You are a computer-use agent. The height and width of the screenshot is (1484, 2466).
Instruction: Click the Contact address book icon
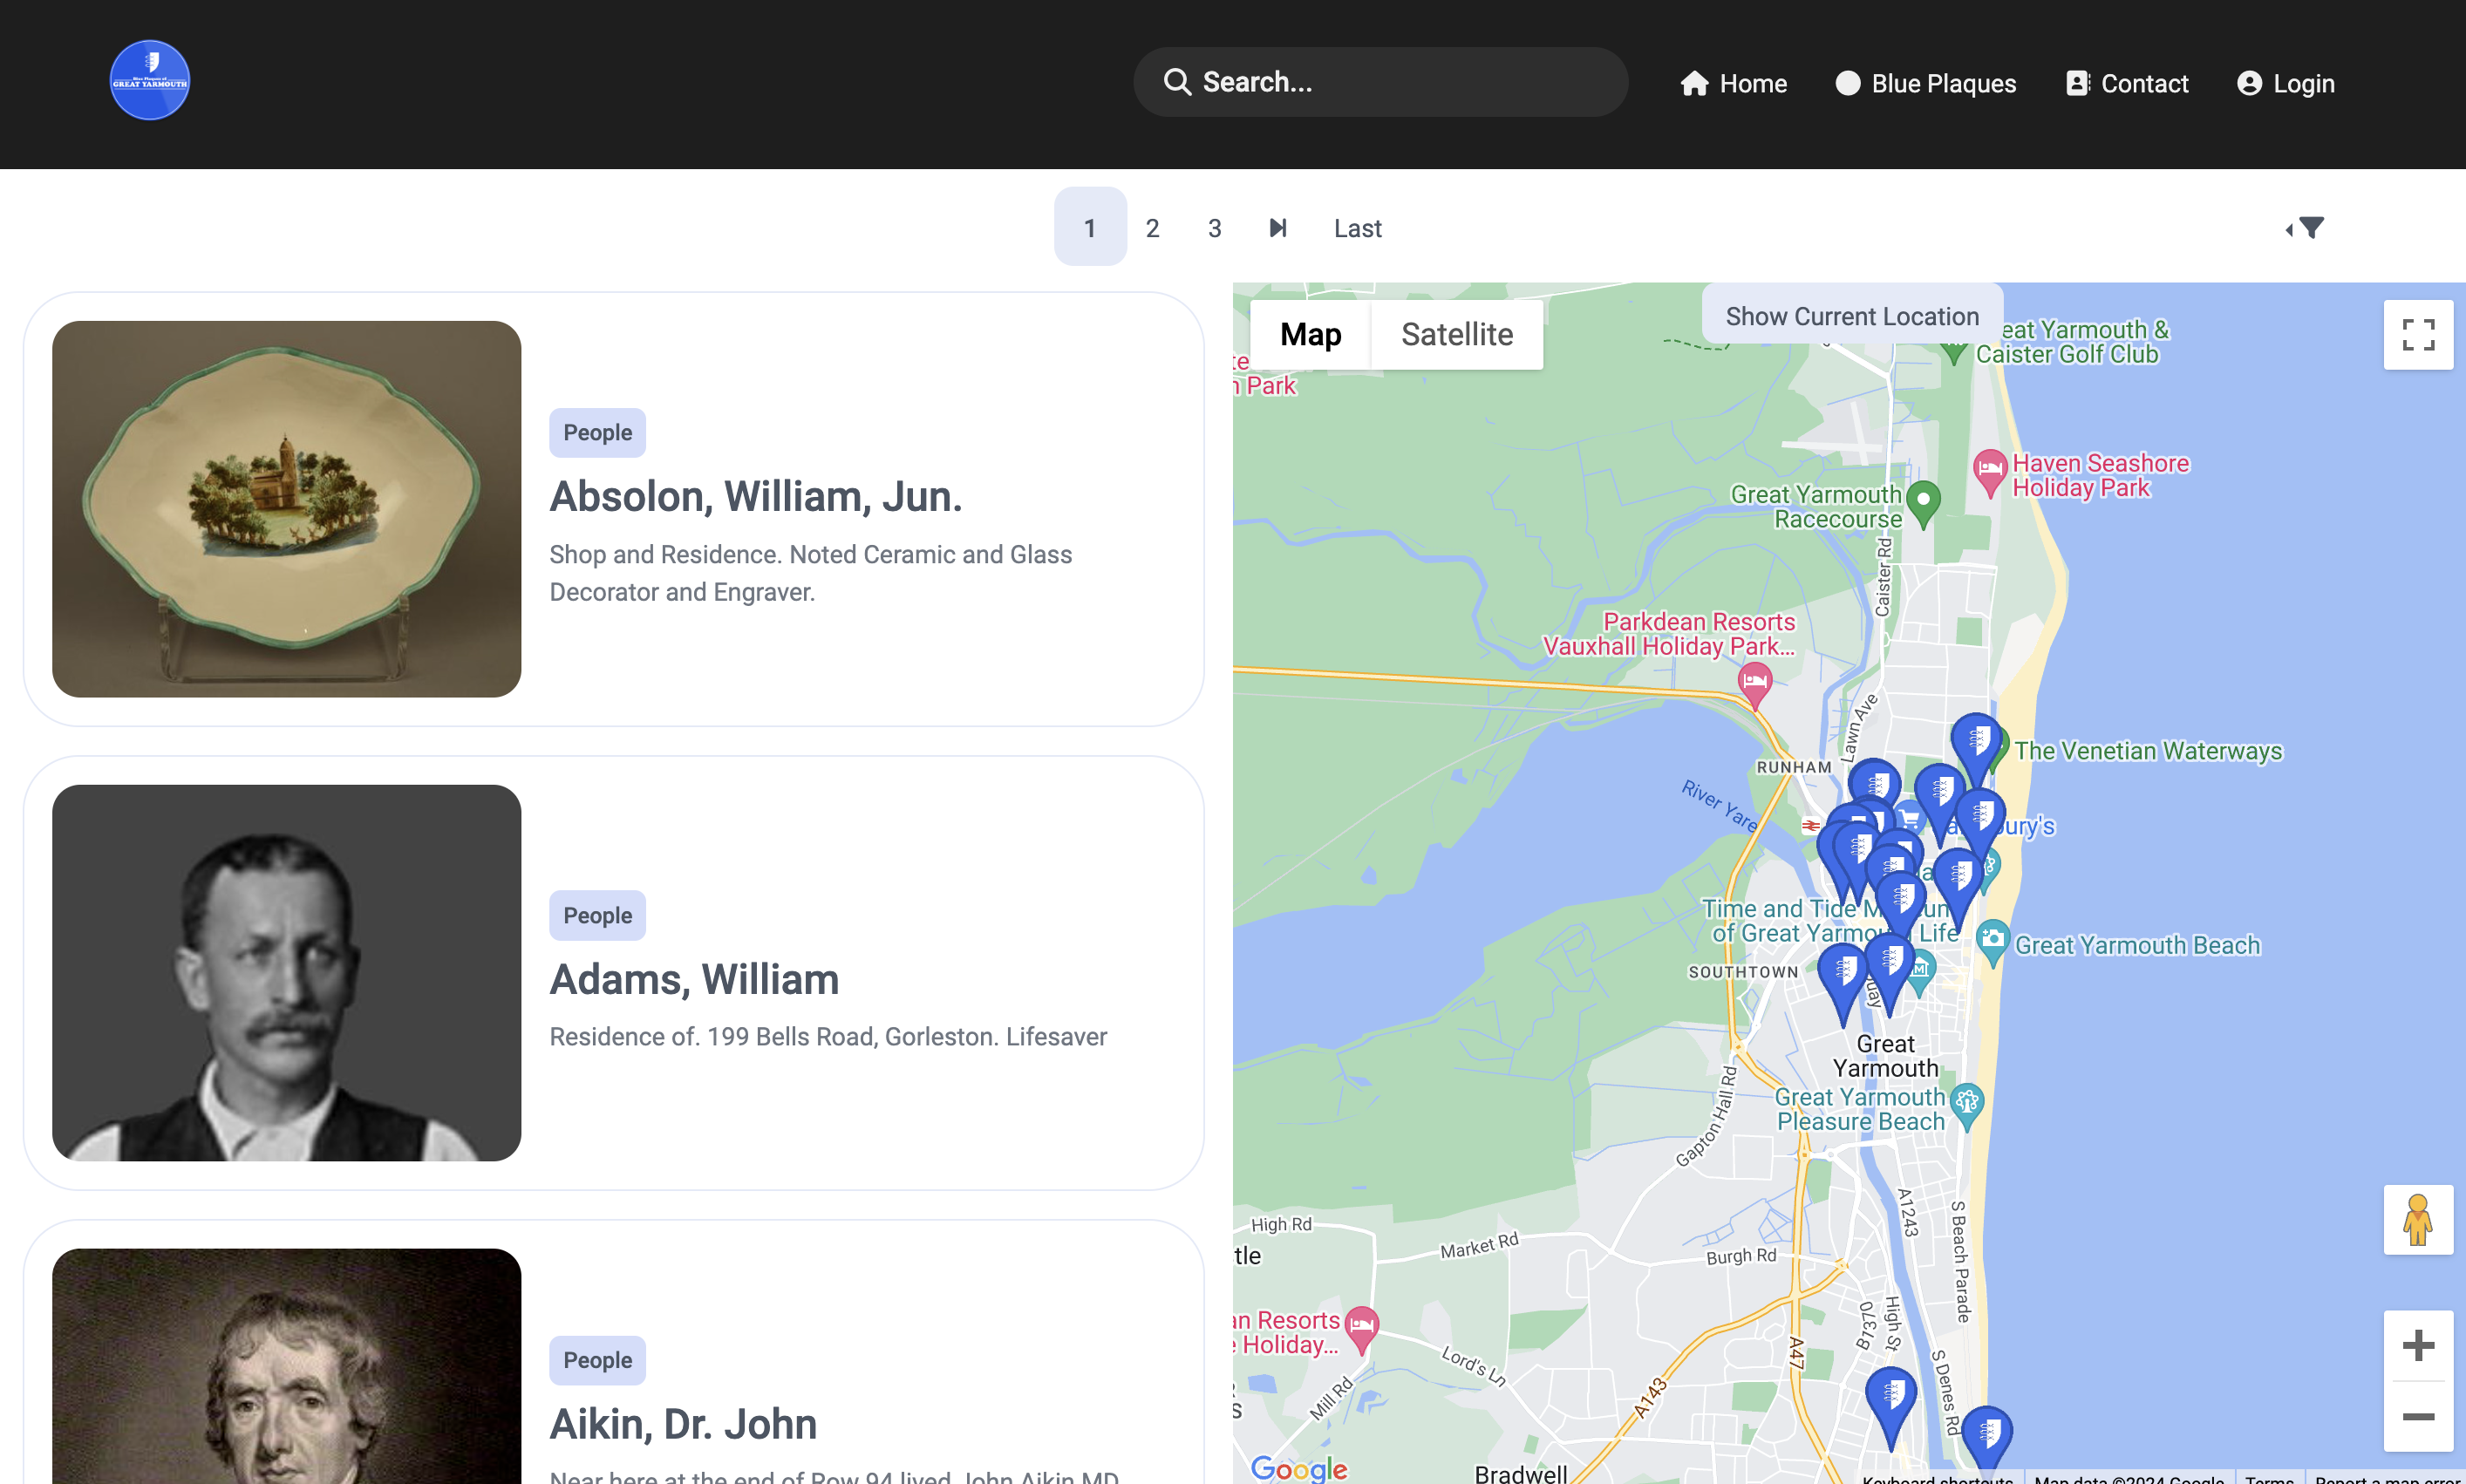click(x=2078, y=83)
